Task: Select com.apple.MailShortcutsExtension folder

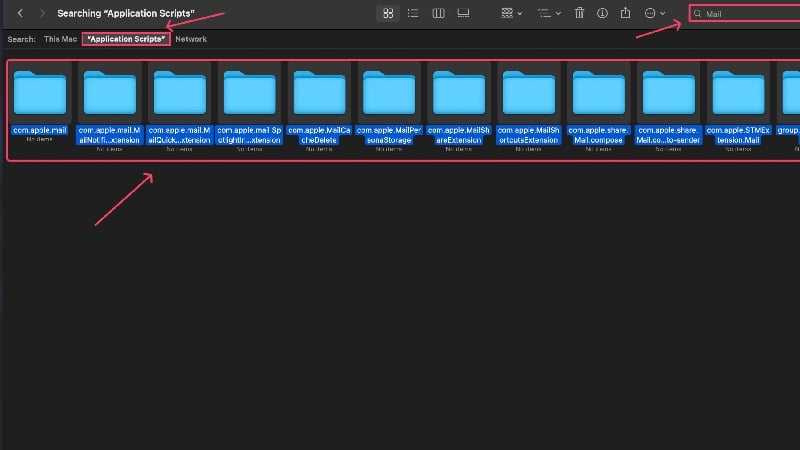Action: point(529,107)
